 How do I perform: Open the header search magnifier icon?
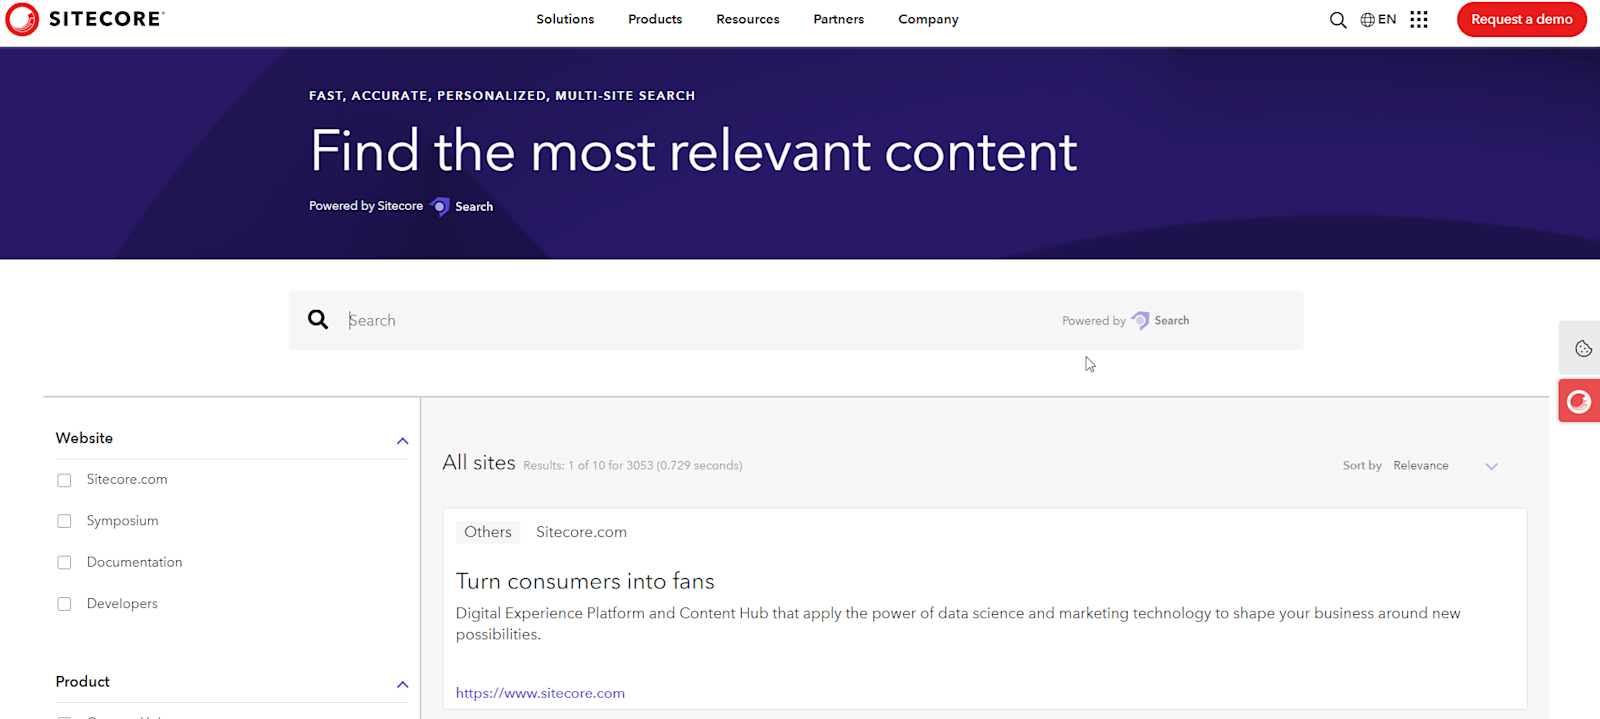pos(1338,20)
